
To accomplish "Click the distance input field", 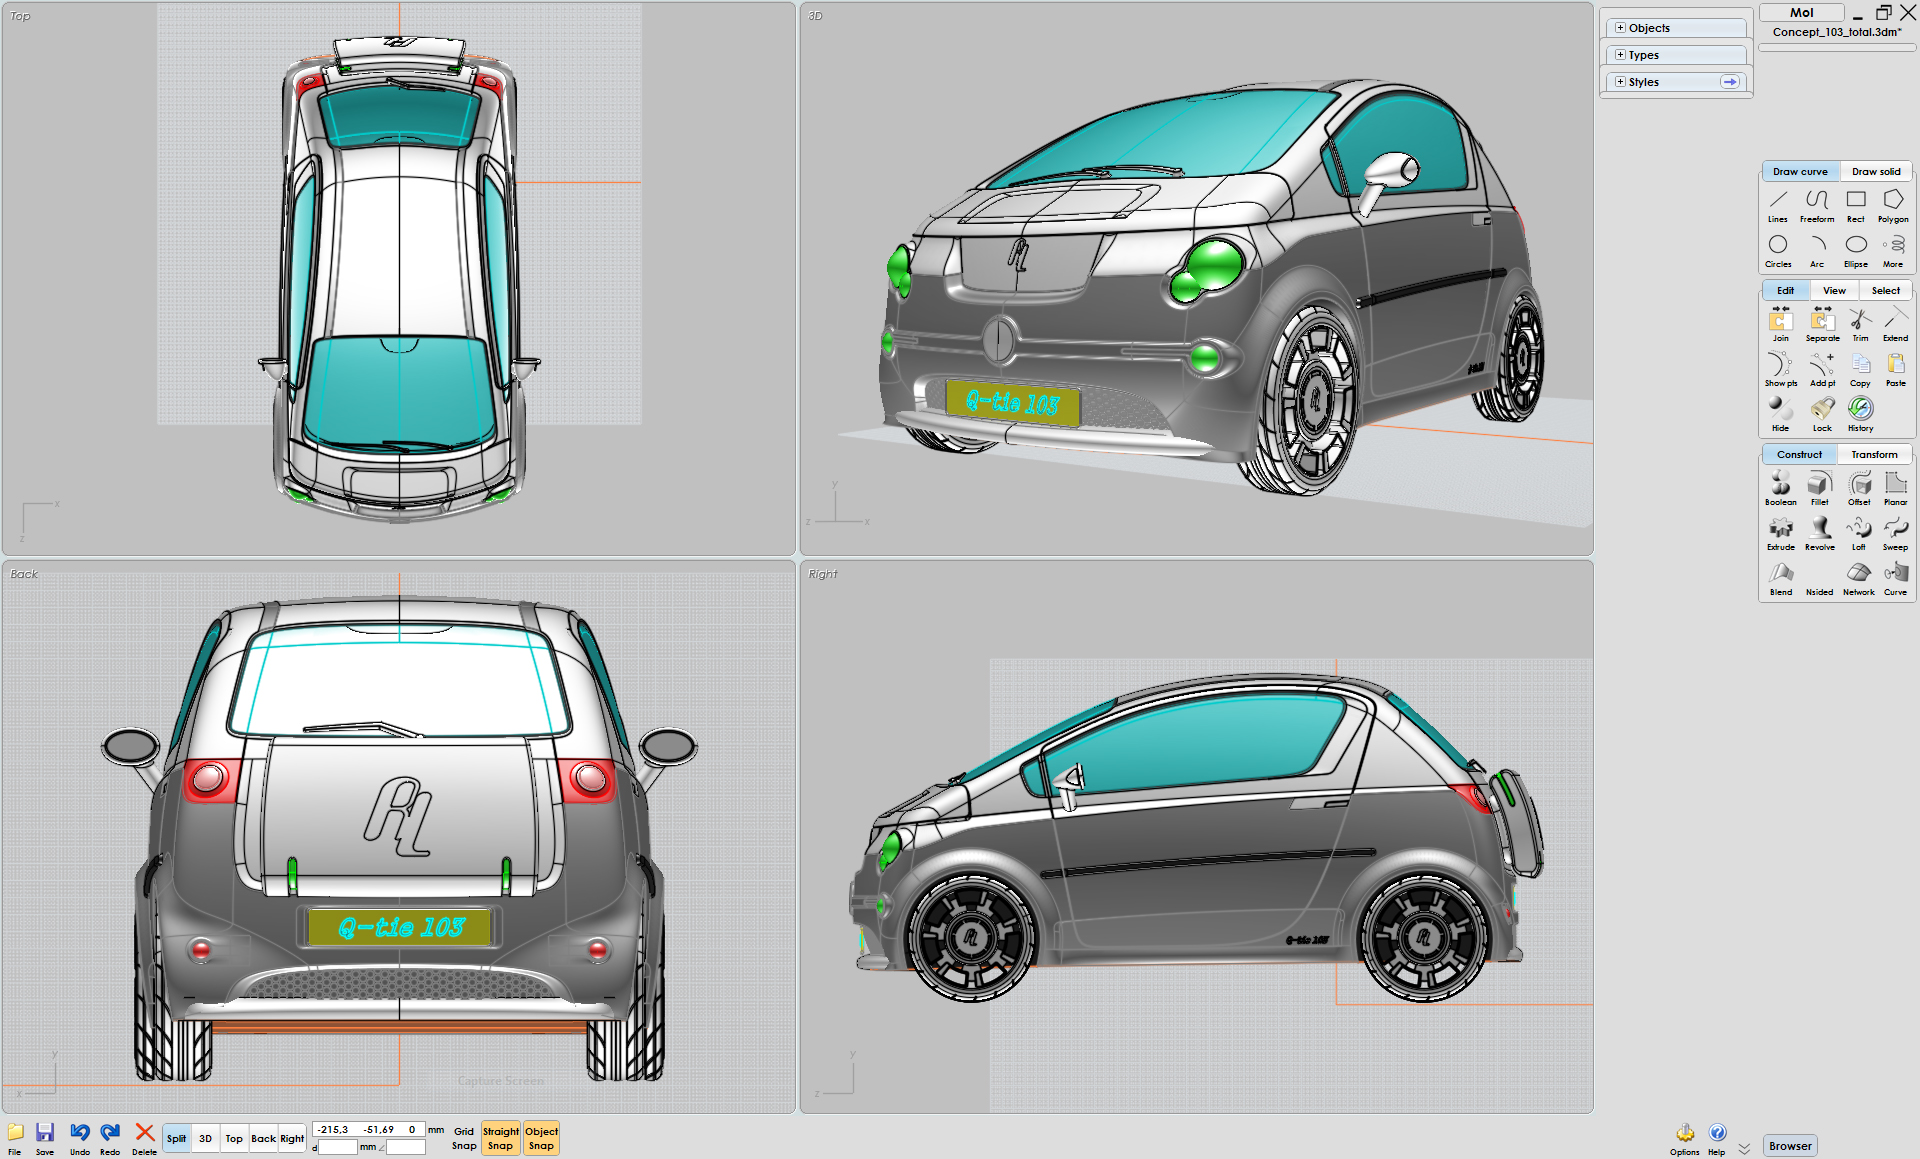I will pyautogui.click(x=338, y=1147).
